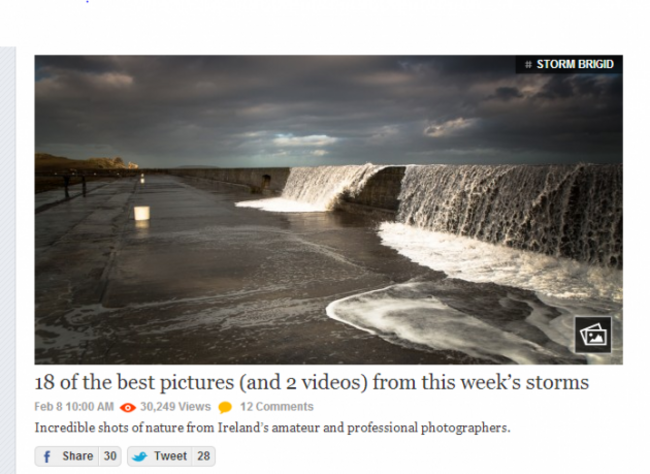The height and width of the screenshot is (474, 650).
Task: Click the Facebook f logo icon
Action: [x=47, y=457]
